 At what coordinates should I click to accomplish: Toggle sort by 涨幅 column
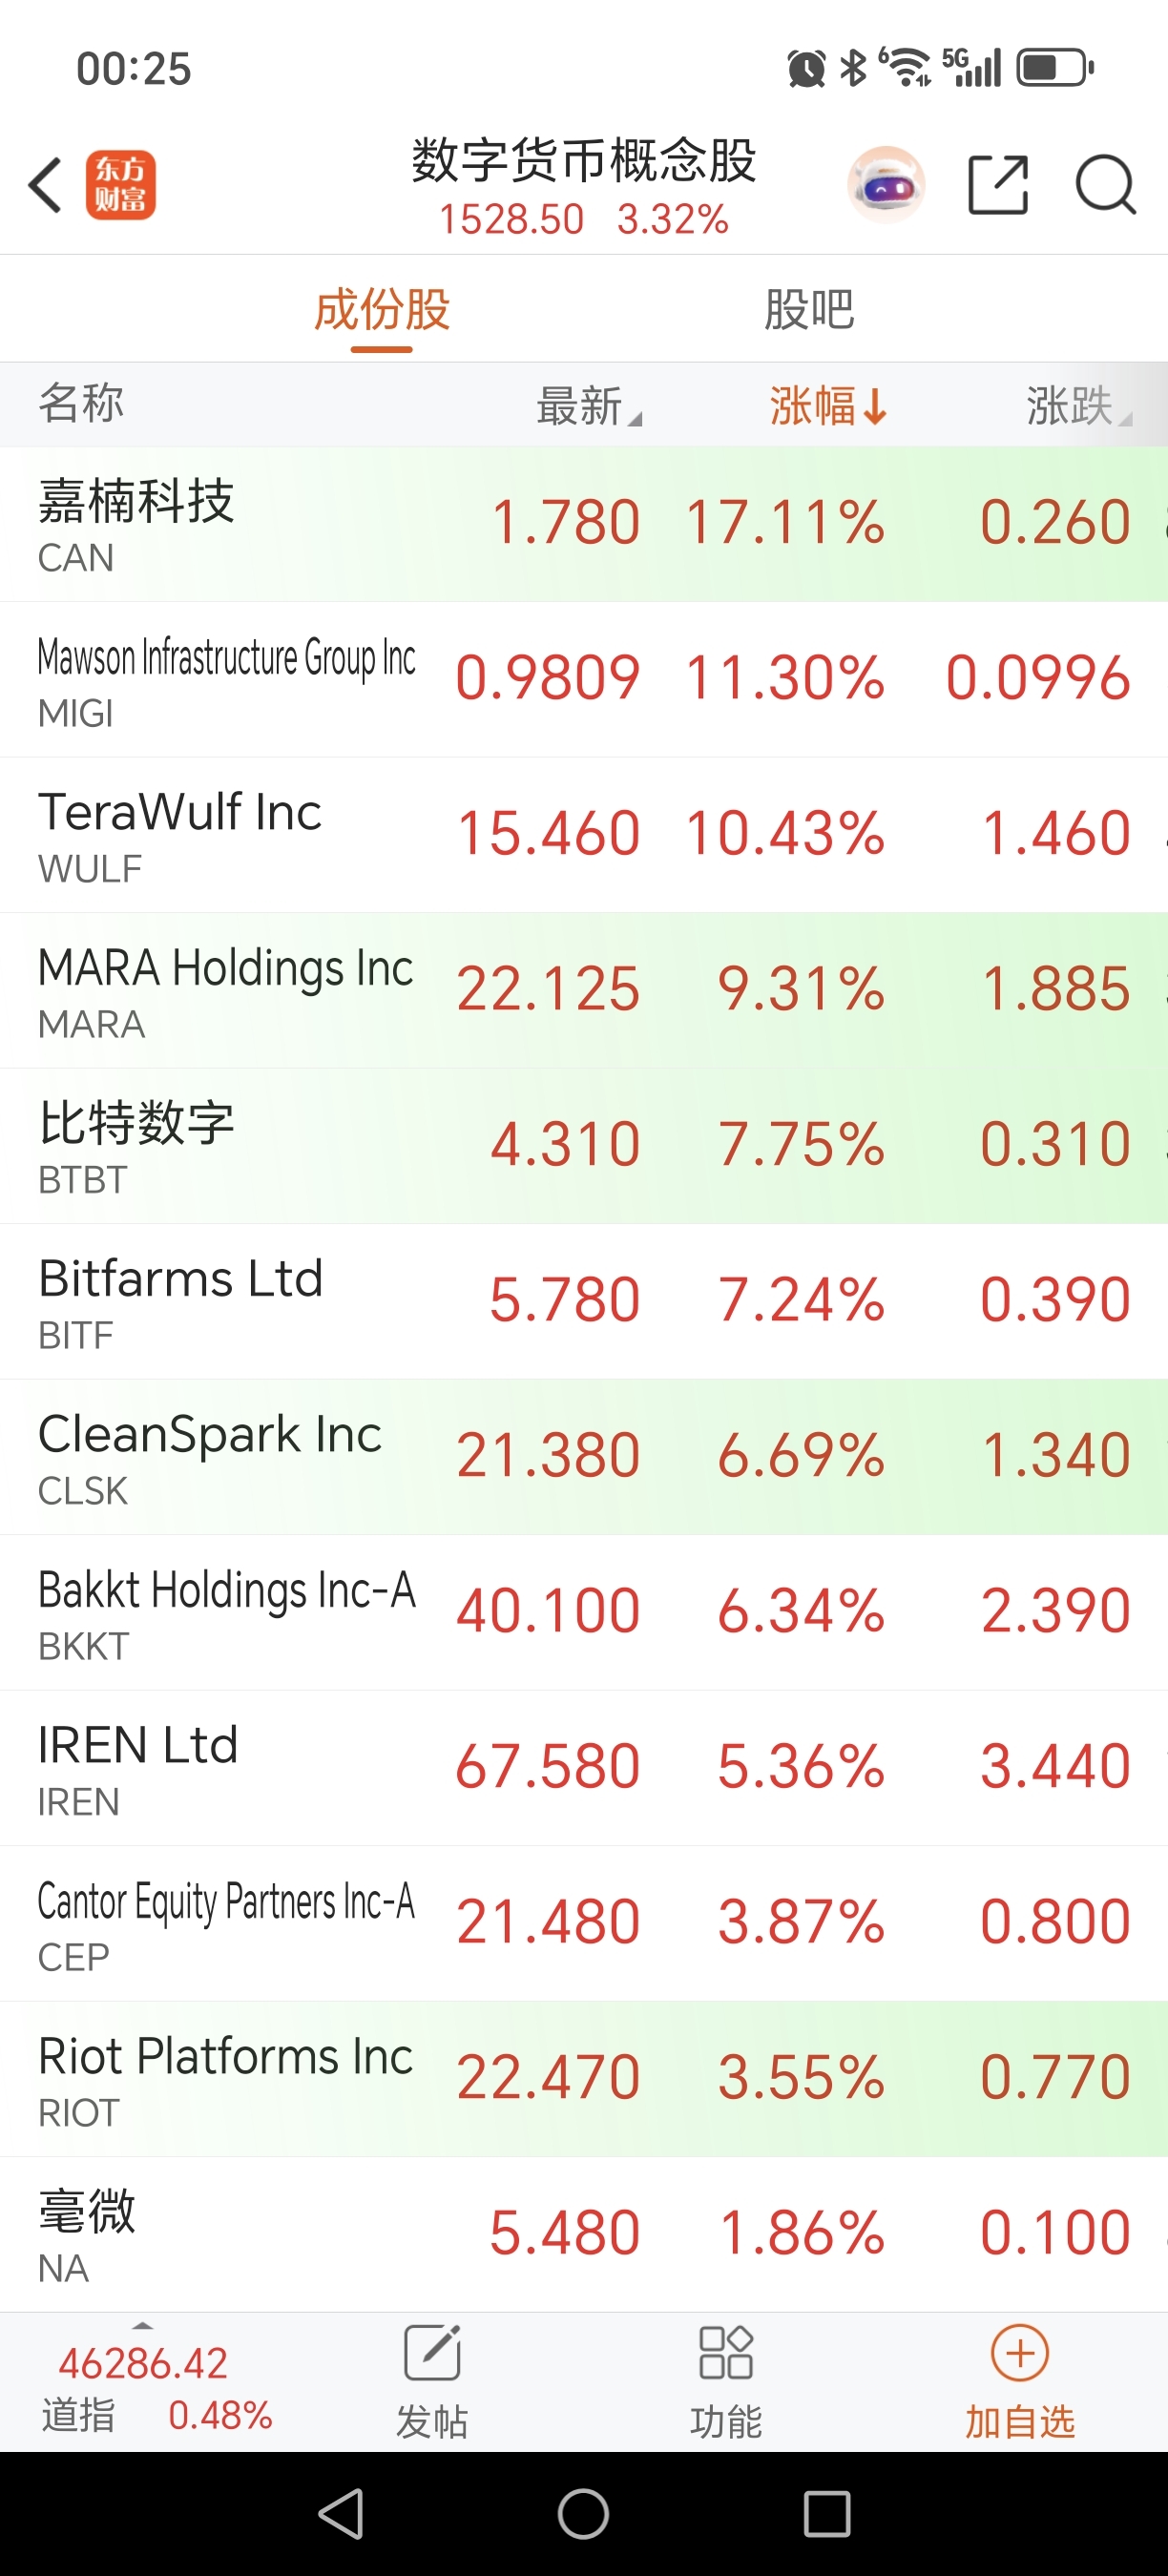[828, 406]
